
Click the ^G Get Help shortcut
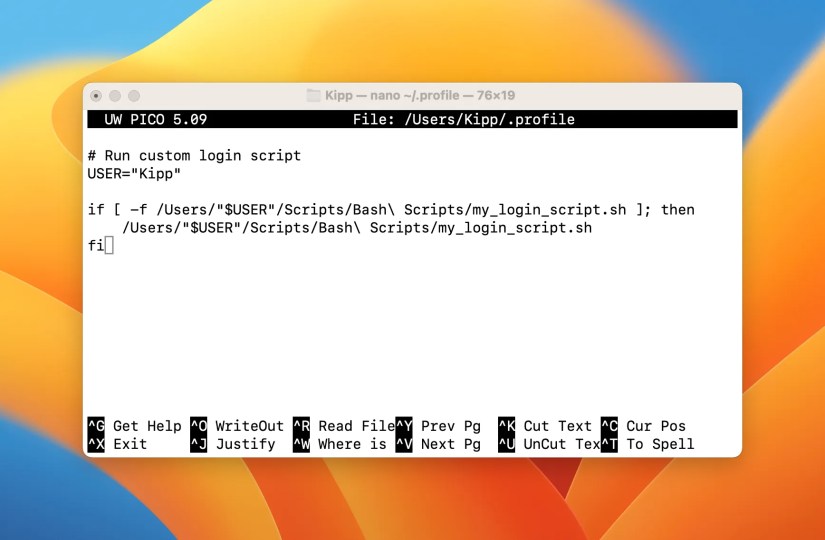135,426
